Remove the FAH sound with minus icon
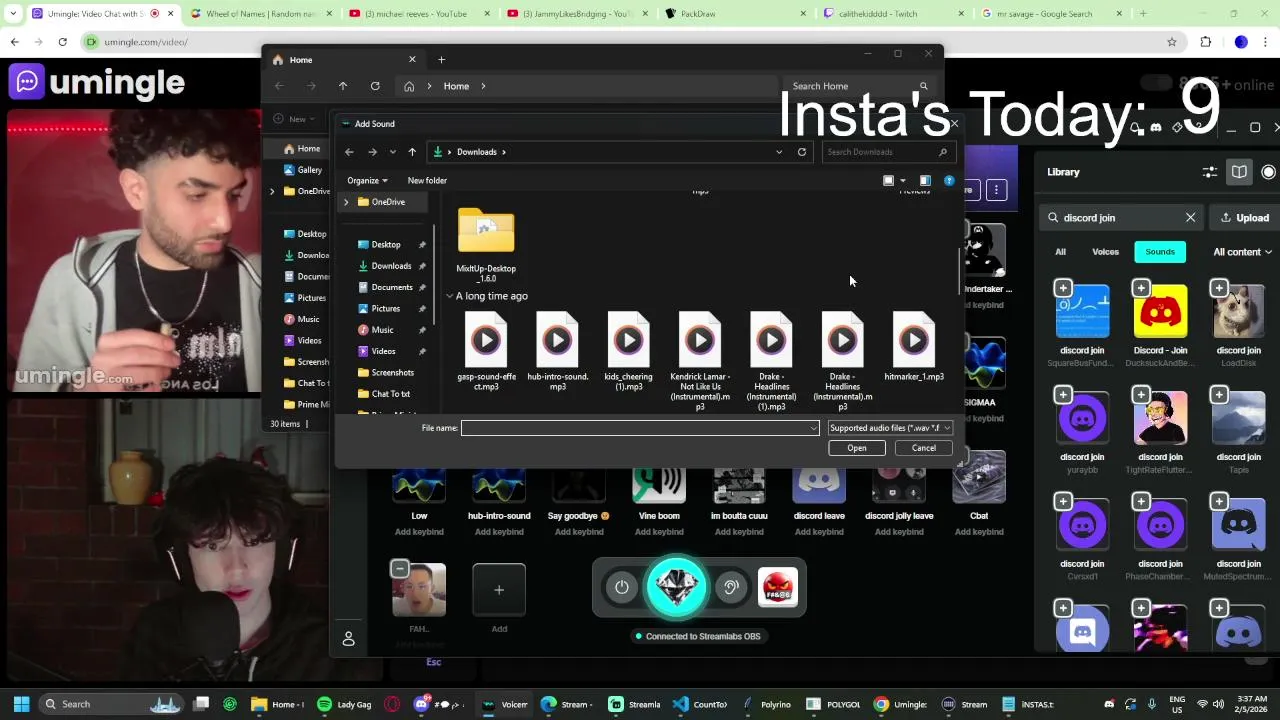 pyautogui.click(x=399, y=569)
